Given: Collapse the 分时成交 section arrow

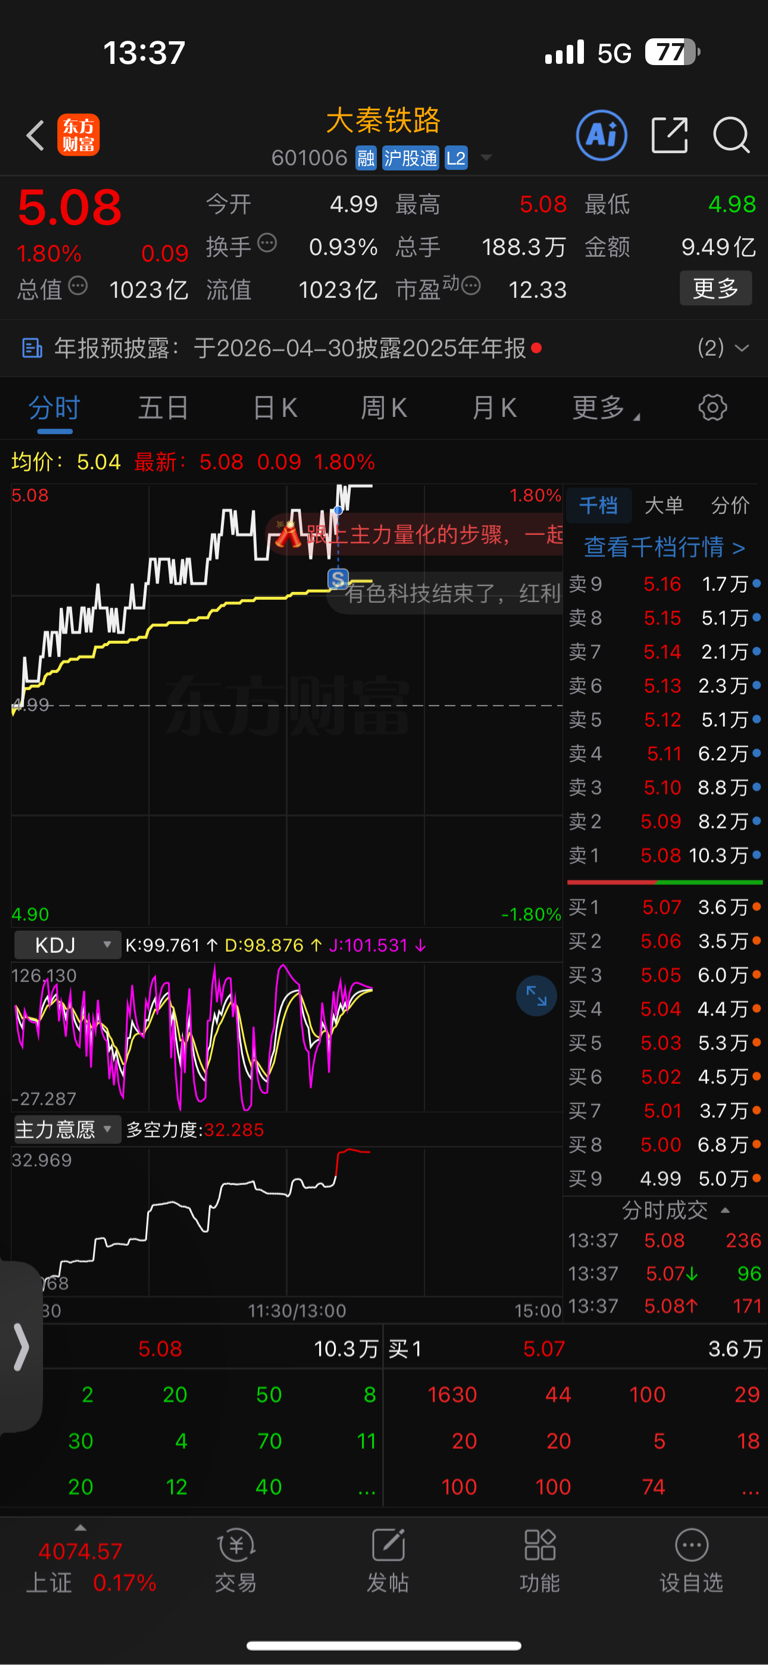Looking at the screenshot, I should pyautogui.click(x=725, y=1210).
